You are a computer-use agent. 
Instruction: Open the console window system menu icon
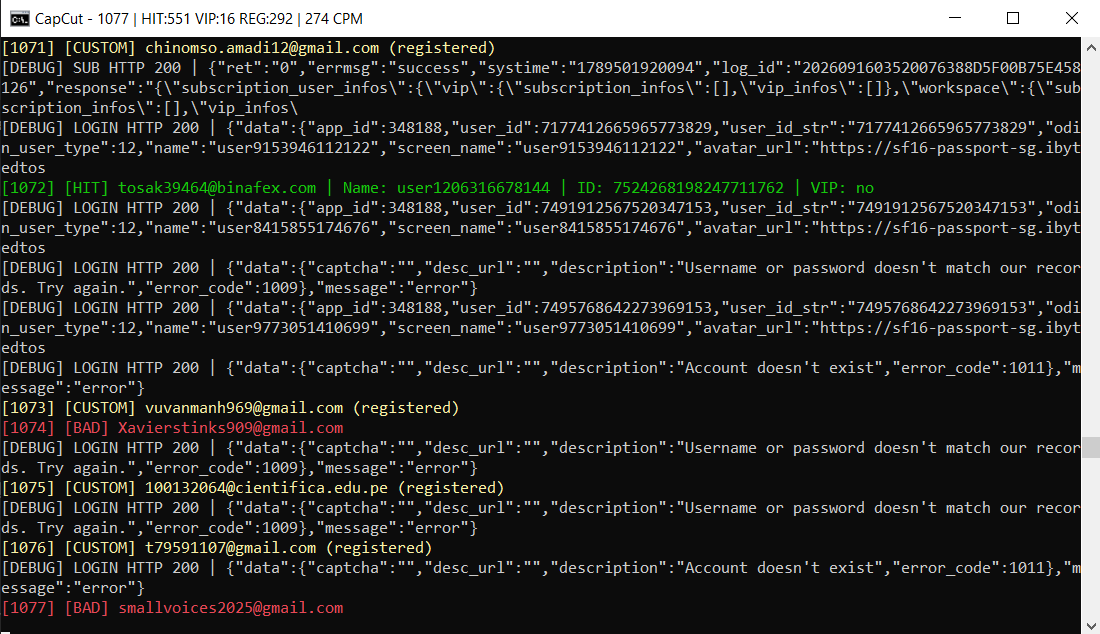click(20, 18)
